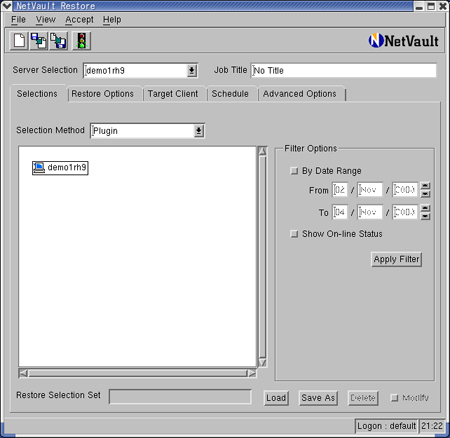Switch to the Advanced Options tab
450x438 pixels.
click(x=300, y=94)
